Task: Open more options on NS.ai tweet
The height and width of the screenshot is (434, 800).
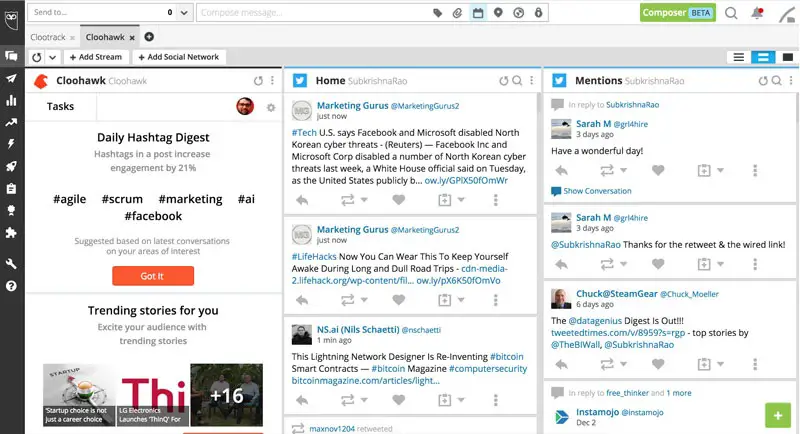Action: click(495, 400)
